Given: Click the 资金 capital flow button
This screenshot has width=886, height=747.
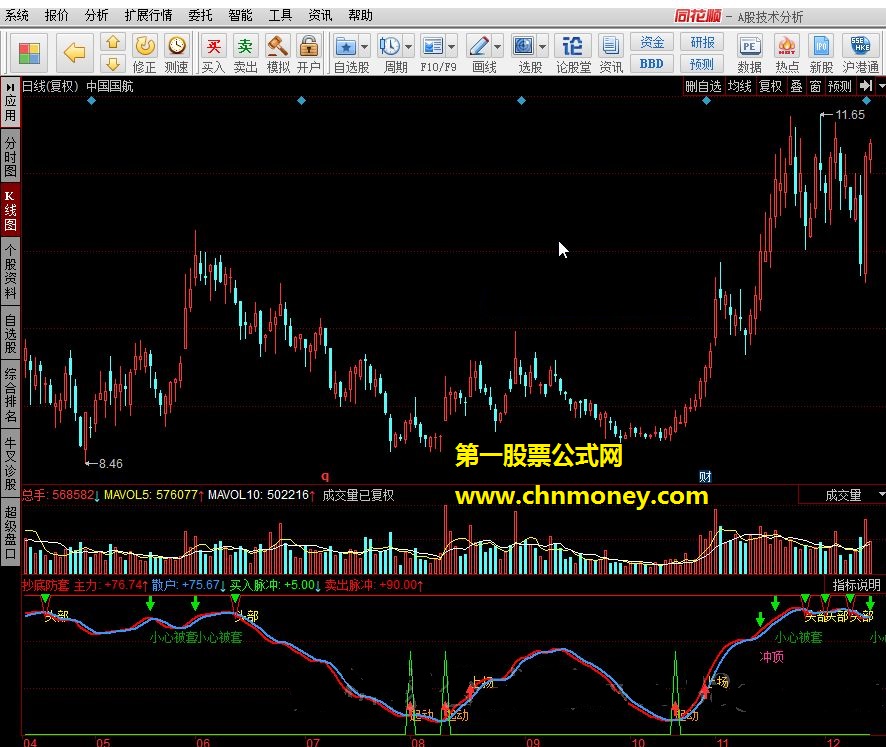Looking at the screenshot, I should pyautogui.click(x=652, y=42).
